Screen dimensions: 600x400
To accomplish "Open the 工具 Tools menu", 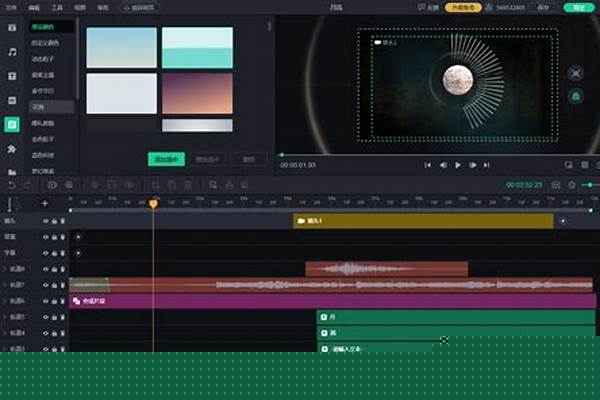I will [57, 7].
